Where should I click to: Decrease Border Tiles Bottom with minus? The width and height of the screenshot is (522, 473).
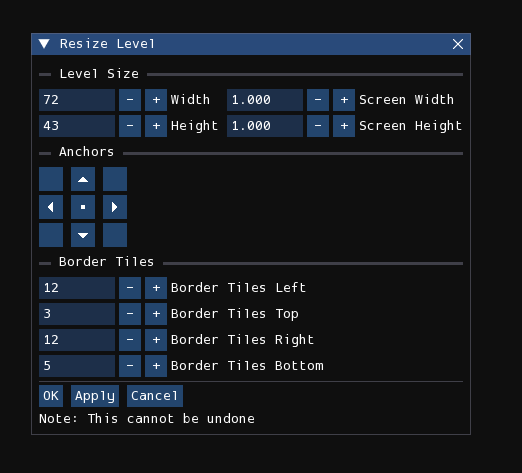click(x=130, y=366)
